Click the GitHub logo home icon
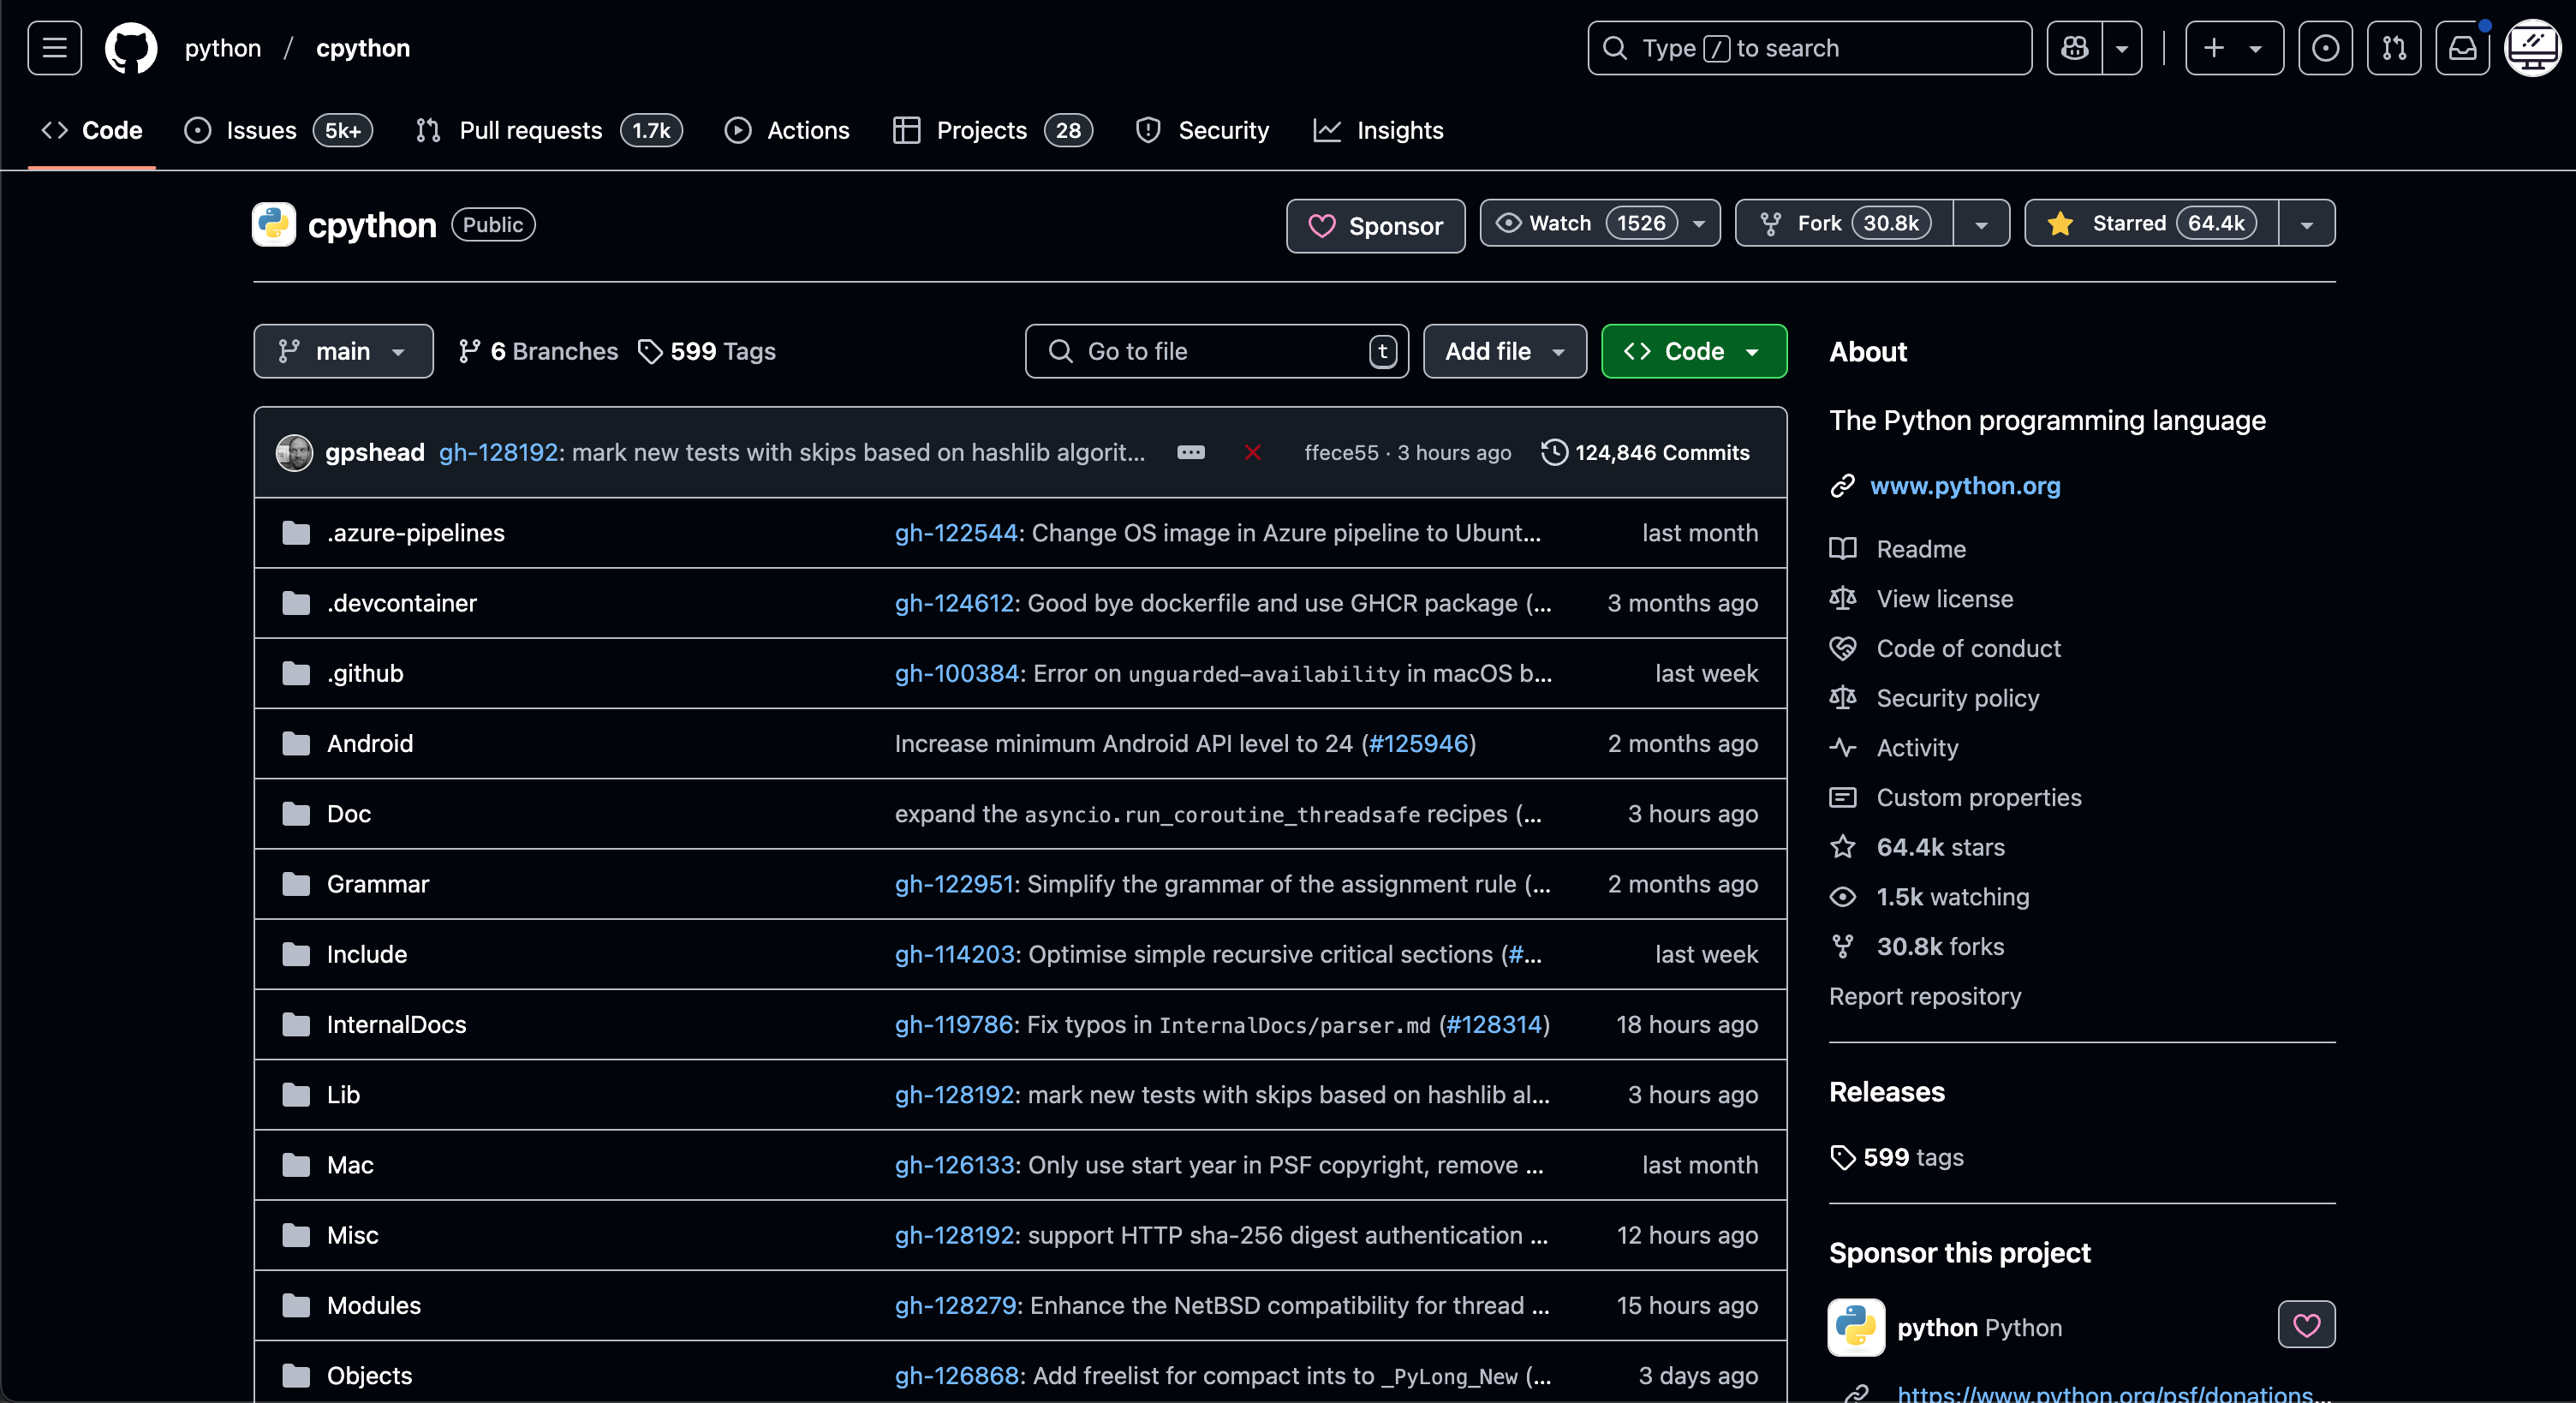Screen dimensions: 2576x1403 [131, 48]
